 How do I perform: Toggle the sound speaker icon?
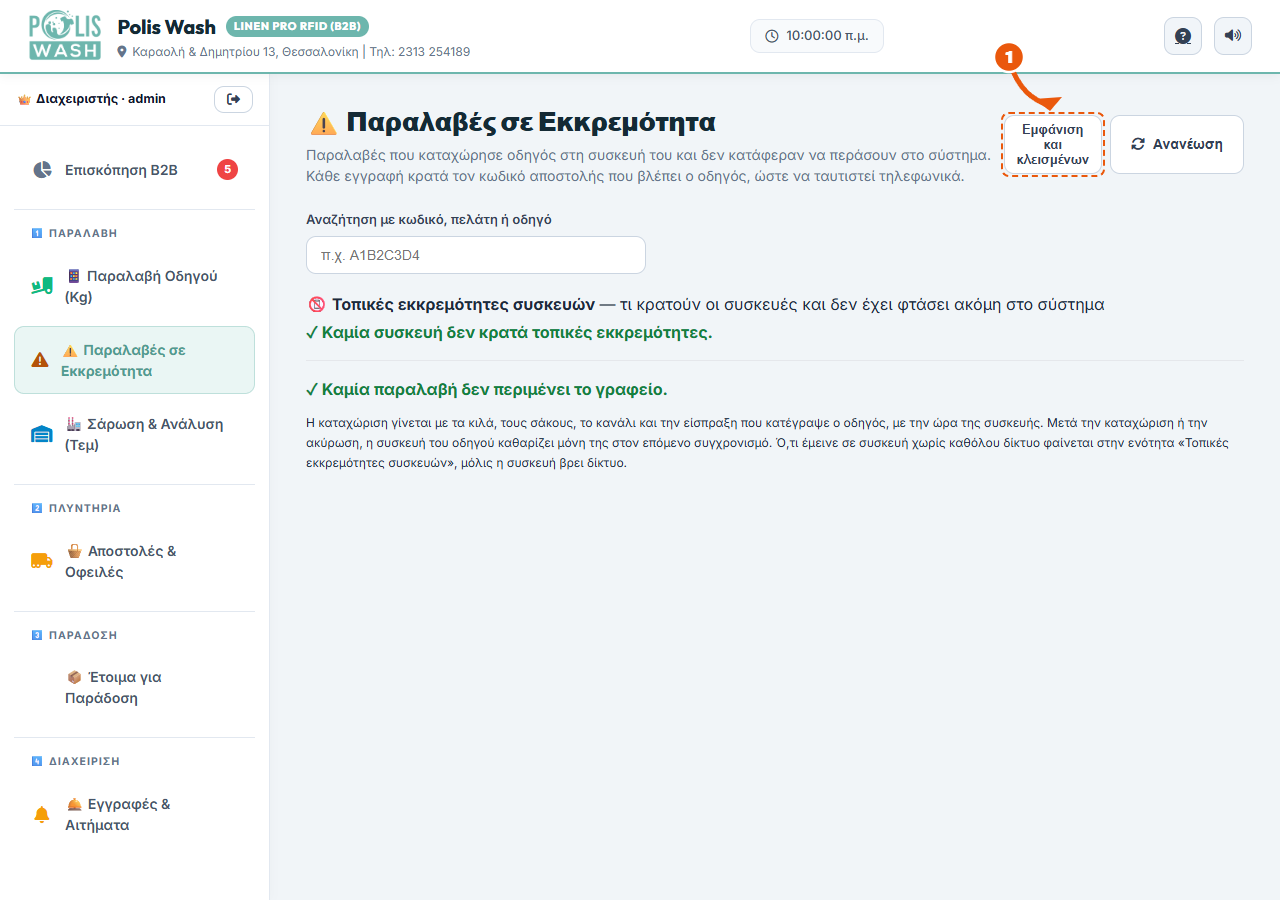coord(1233,36)
